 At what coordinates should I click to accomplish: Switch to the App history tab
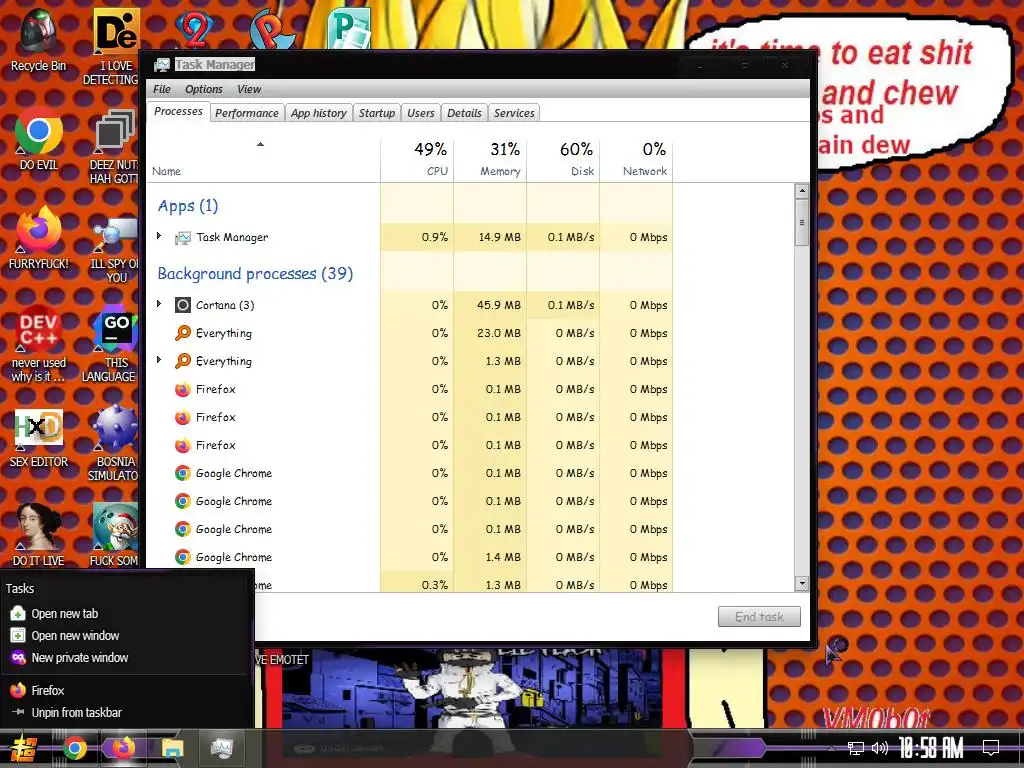(x=319, y=113)
